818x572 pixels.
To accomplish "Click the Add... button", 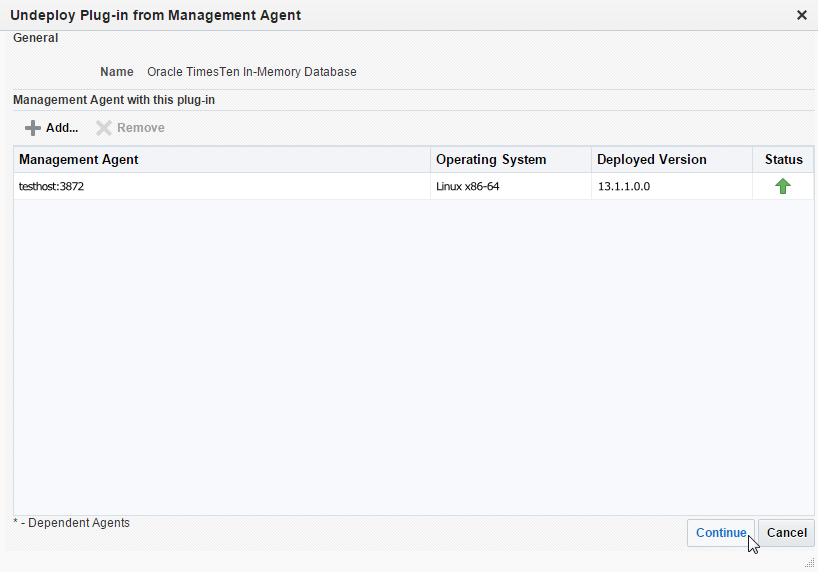I will coord(52,128).
